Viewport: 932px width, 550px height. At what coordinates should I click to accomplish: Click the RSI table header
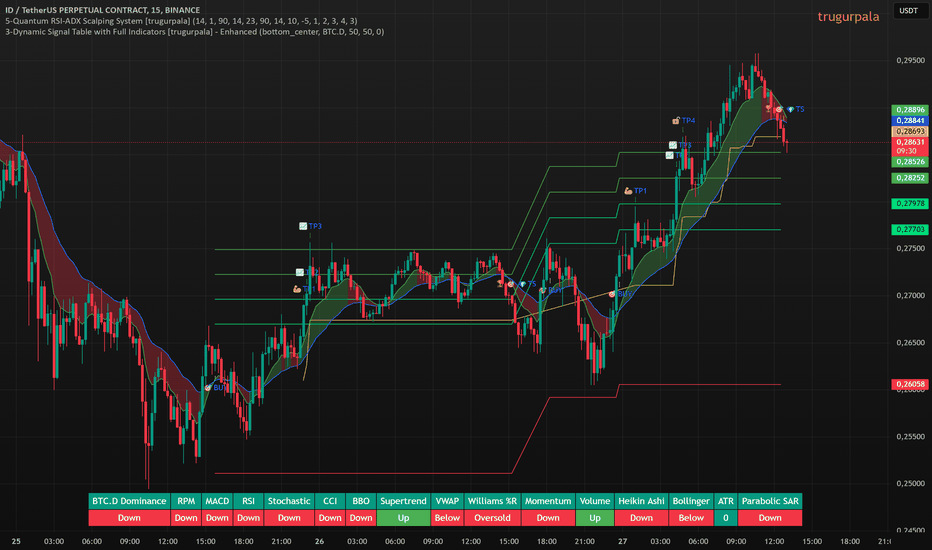(248, 501)
